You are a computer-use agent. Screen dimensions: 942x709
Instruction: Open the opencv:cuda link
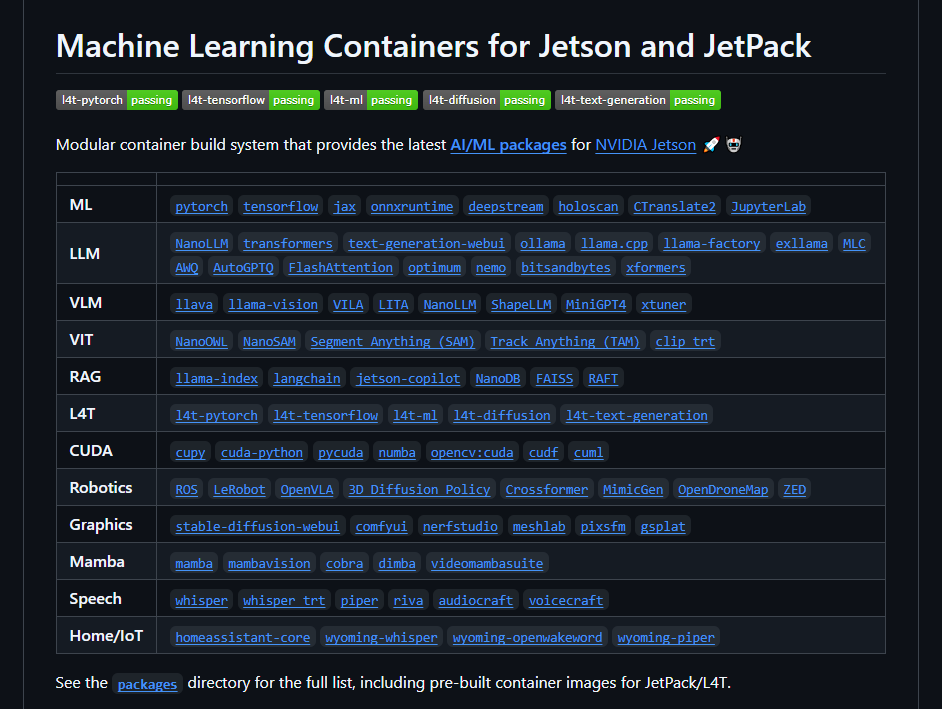pyautogui.click(x=472, y=453)
